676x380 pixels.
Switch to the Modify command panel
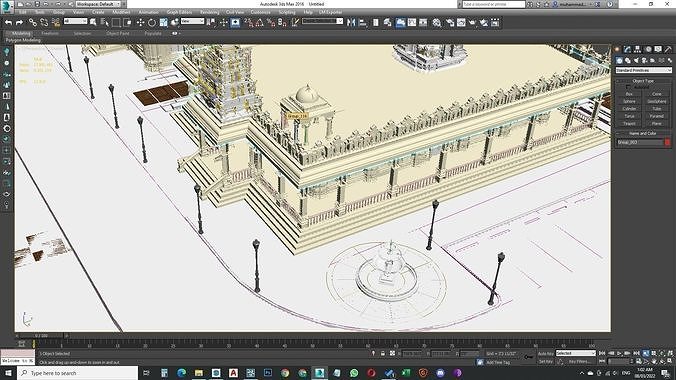coord(627,50)
